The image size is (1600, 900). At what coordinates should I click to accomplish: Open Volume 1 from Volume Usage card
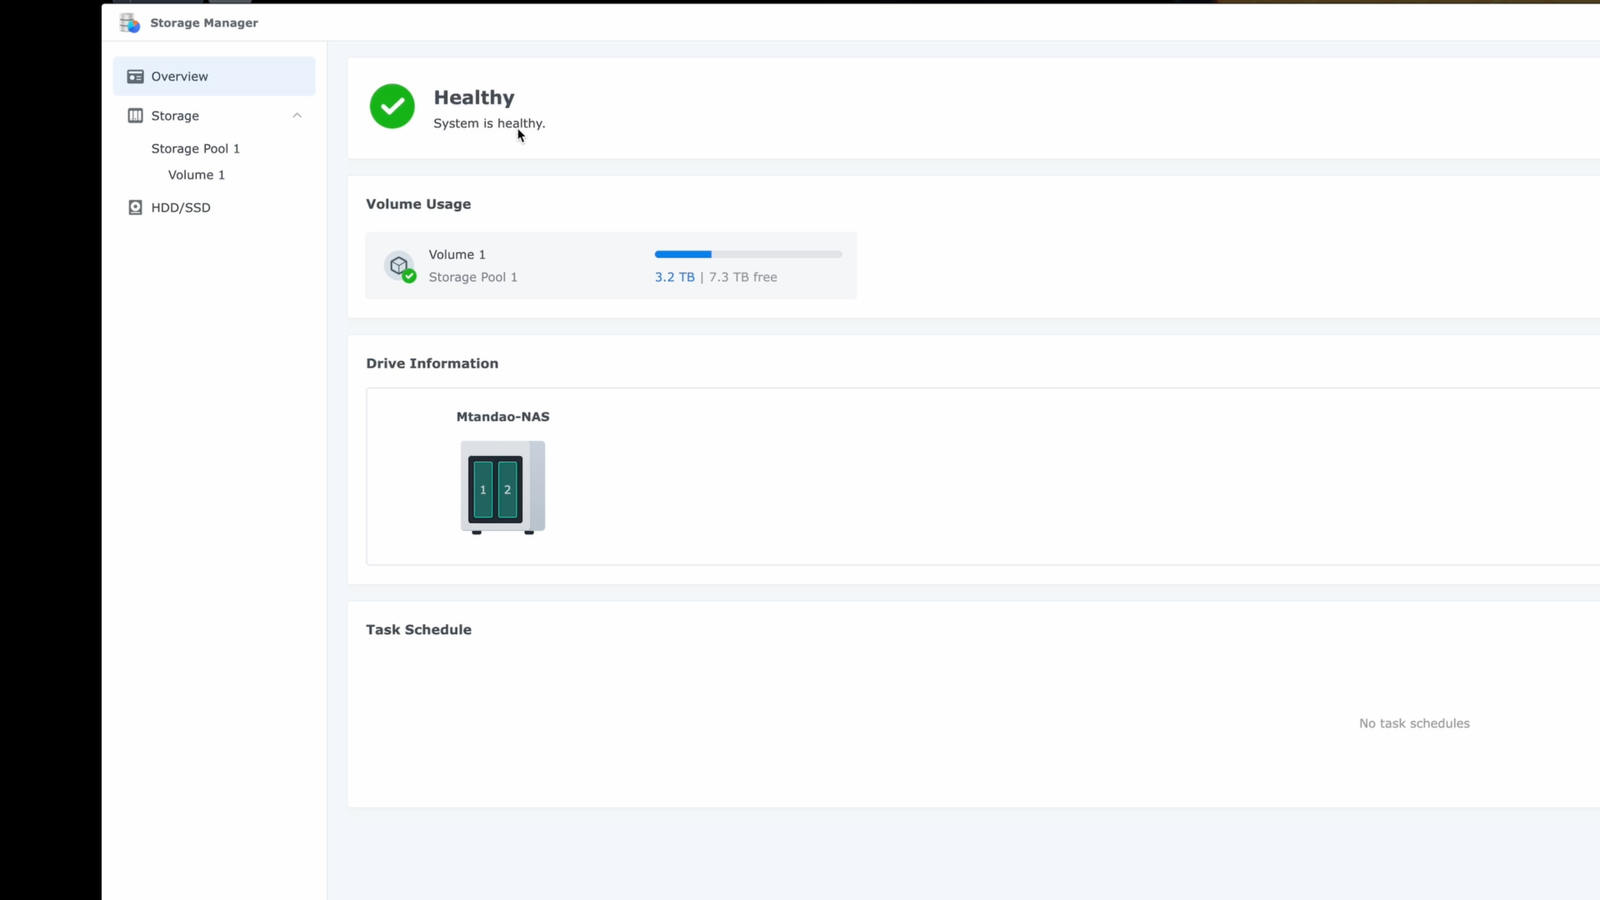click(457, 254)
